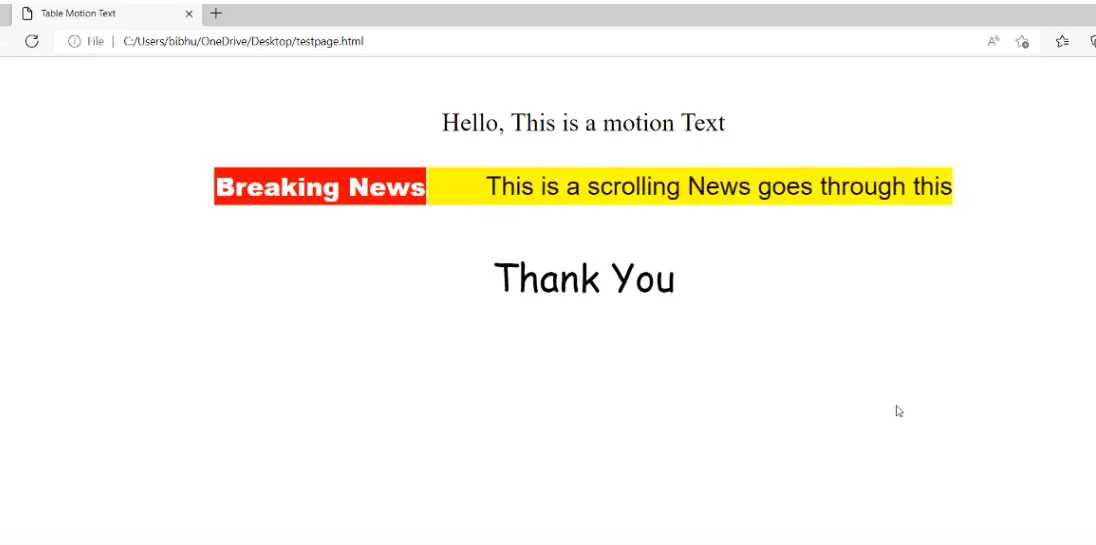This screenshot has width=1096, height=545.
Task: Open the new tab plus button
Action: point(216,13)
